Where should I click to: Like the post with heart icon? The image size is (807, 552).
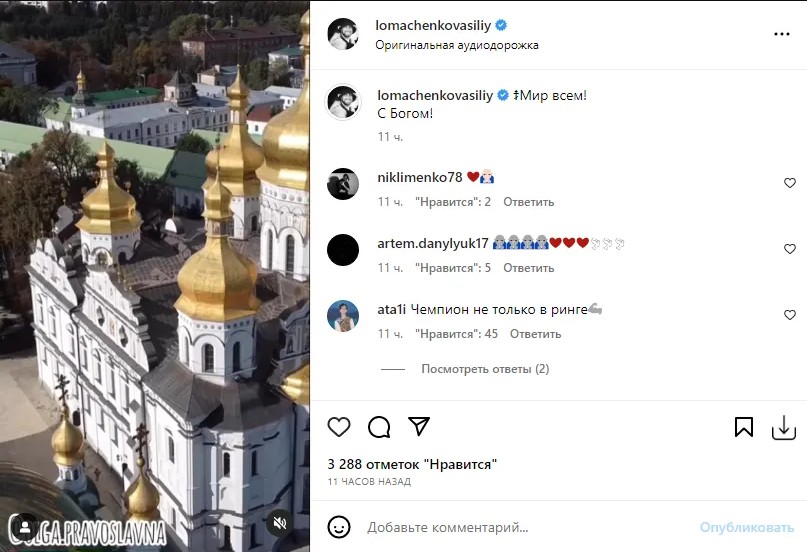339,427
